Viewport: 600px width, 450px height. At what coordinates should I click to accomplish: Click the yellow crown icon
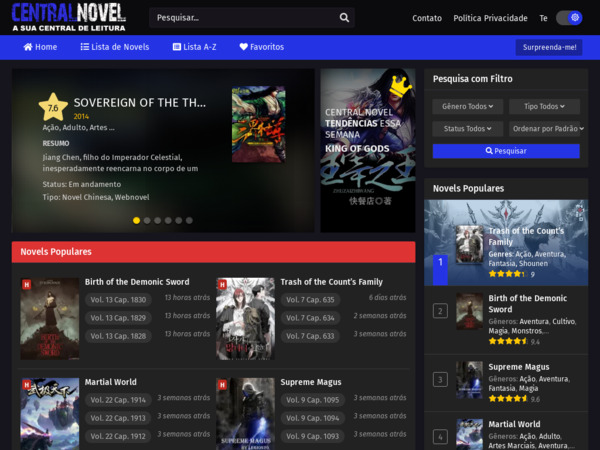pyautogui.click(x=400, y=86)
